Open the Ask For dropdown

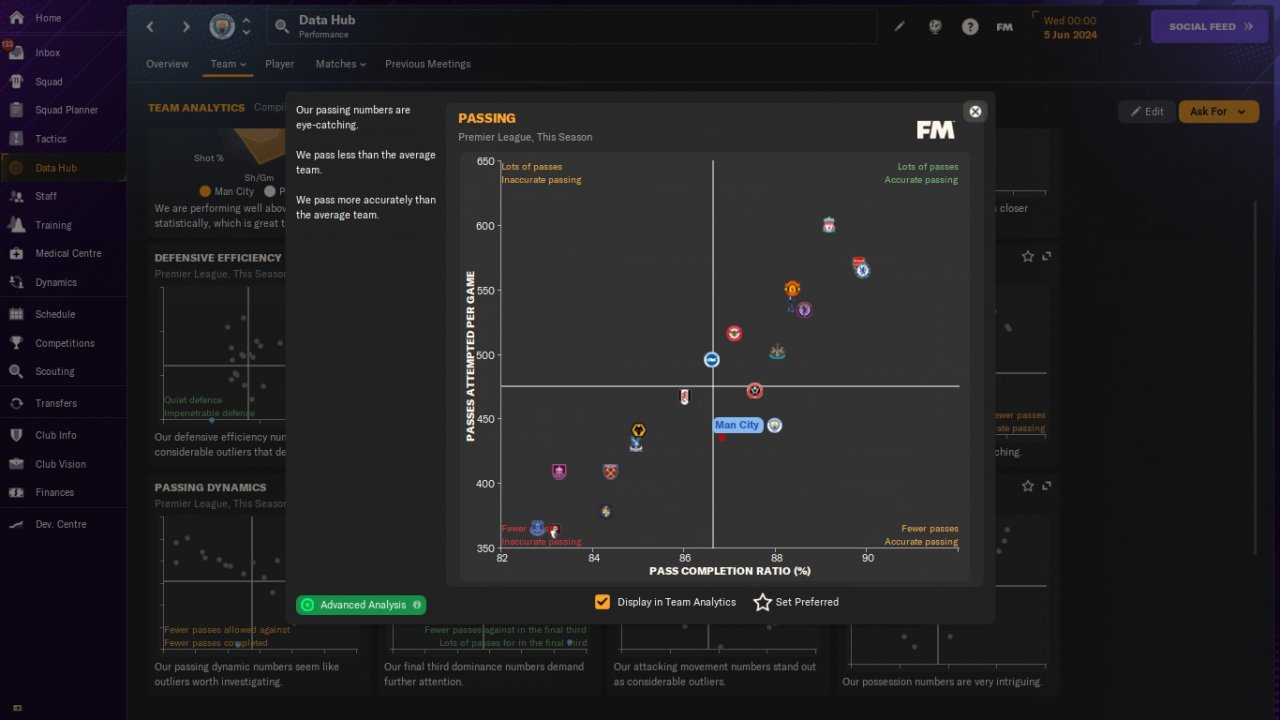pyautogui.click(x=1219, y=112)
